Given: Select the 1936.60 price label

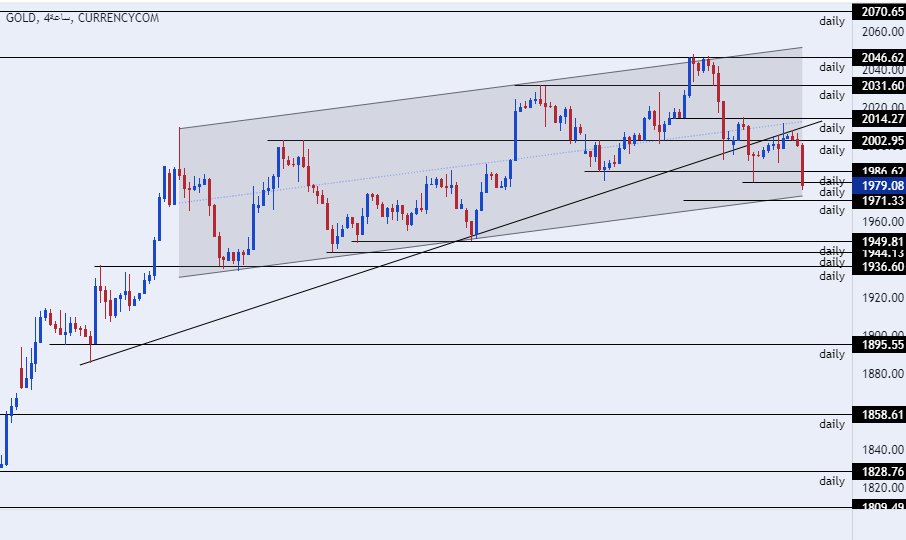Looking at the screenshot, I should coord(877,267).
